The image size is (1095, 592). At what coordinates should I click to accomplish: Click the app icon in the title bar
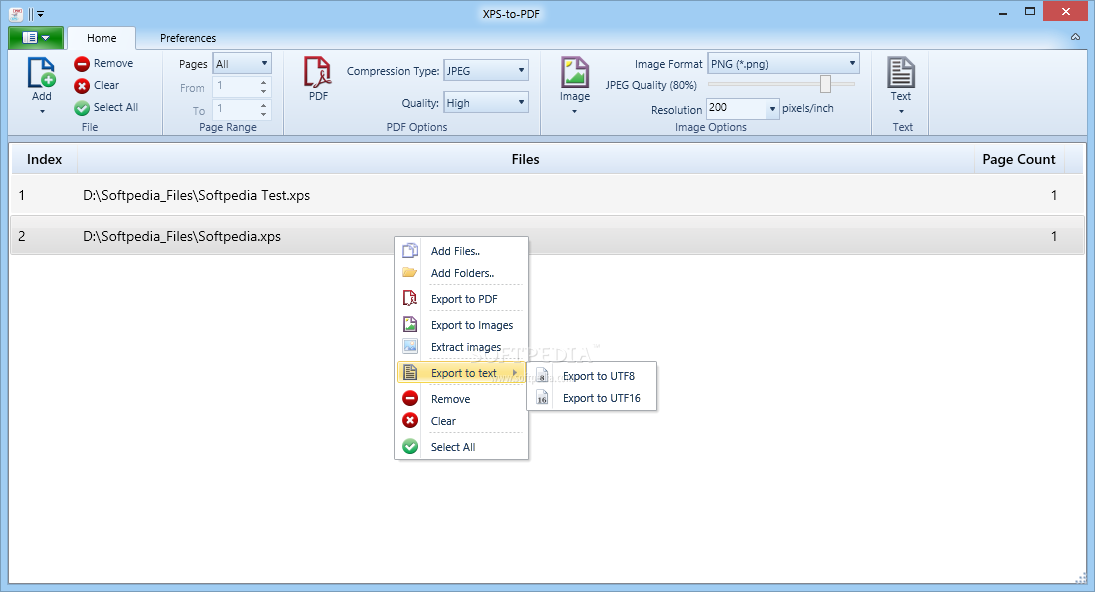tap(15, 13)
